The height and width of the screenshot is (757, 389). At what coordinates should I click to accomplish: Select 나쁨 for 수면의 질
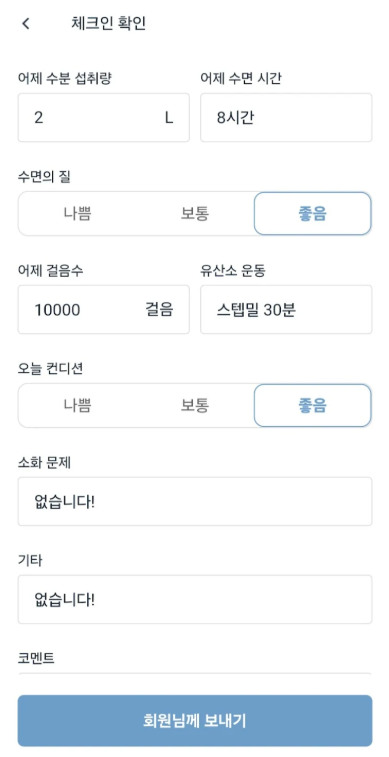point(77,214)
